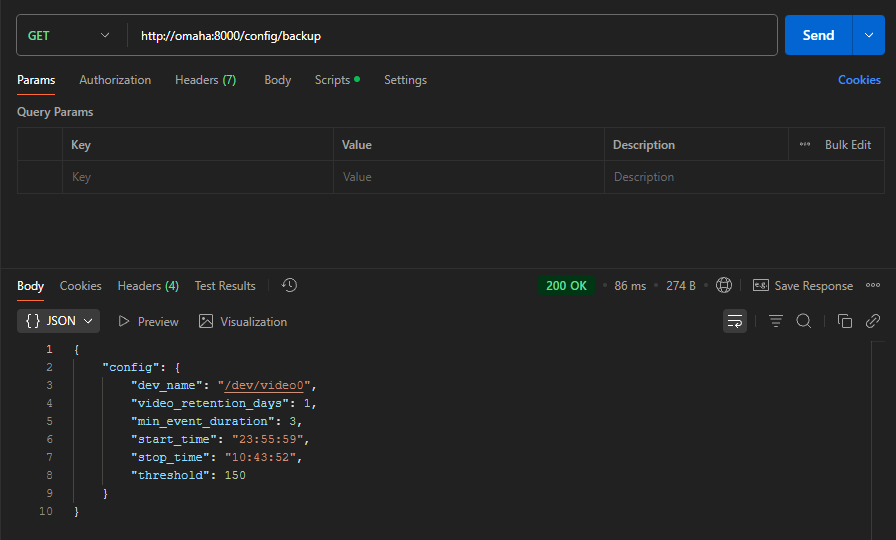
Task: Click the link icon beside copy
Action: click(872, 321)
